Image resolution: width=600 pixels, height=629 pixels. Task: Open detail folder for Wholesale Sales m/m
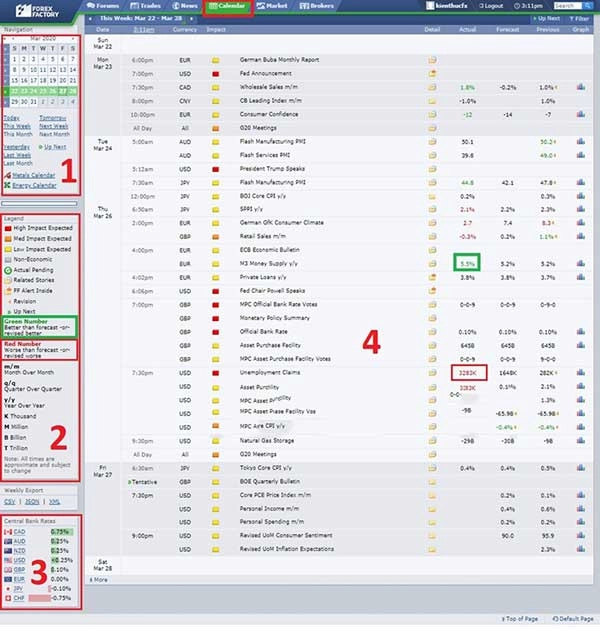pos(432,87)
